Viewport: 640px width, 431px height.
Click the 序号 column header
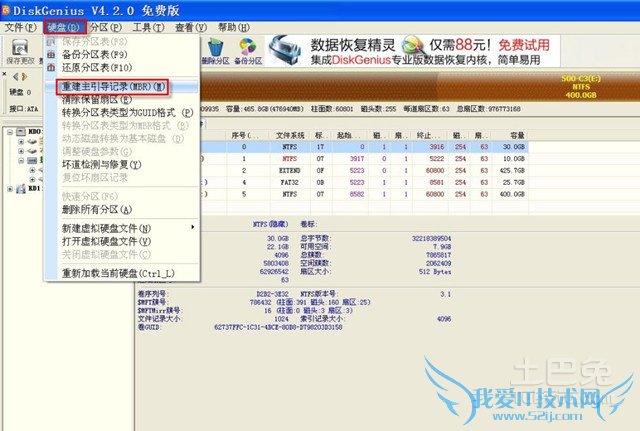[248, 135]
